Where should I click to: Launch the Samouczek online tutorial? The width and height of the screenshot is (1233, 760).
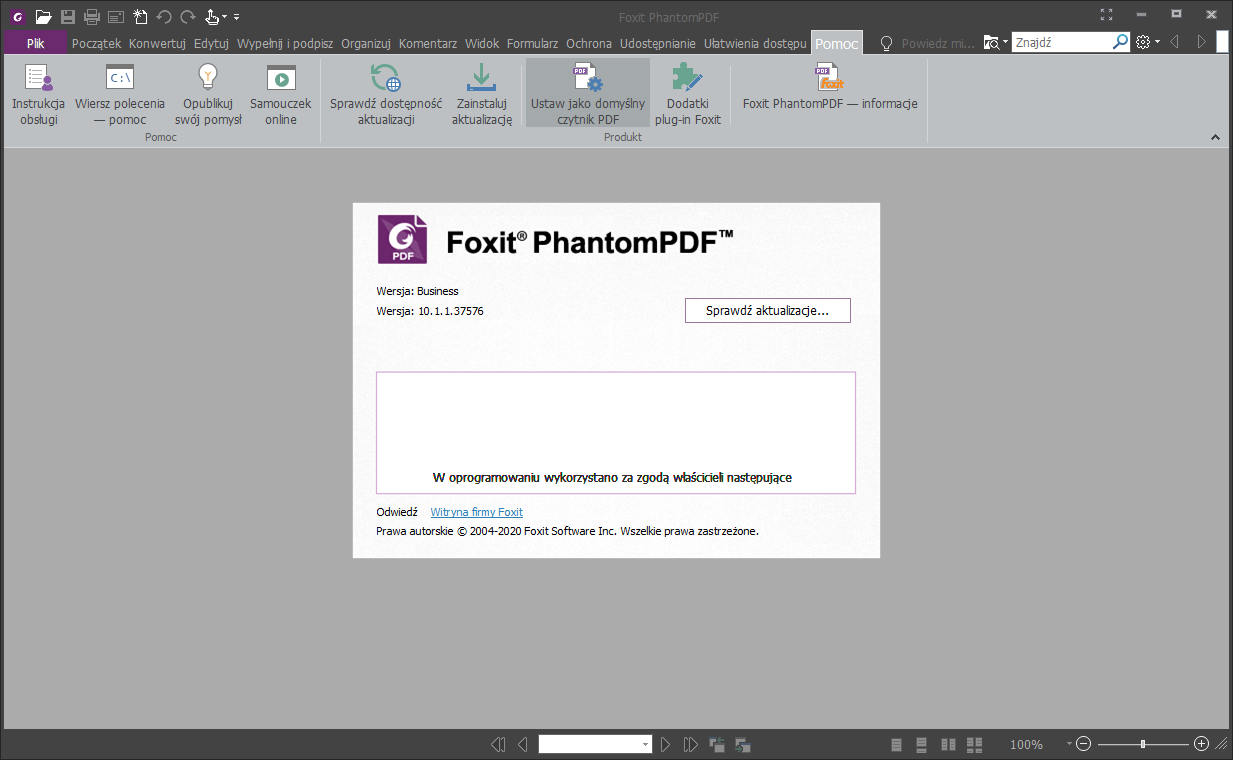(280, 94)
